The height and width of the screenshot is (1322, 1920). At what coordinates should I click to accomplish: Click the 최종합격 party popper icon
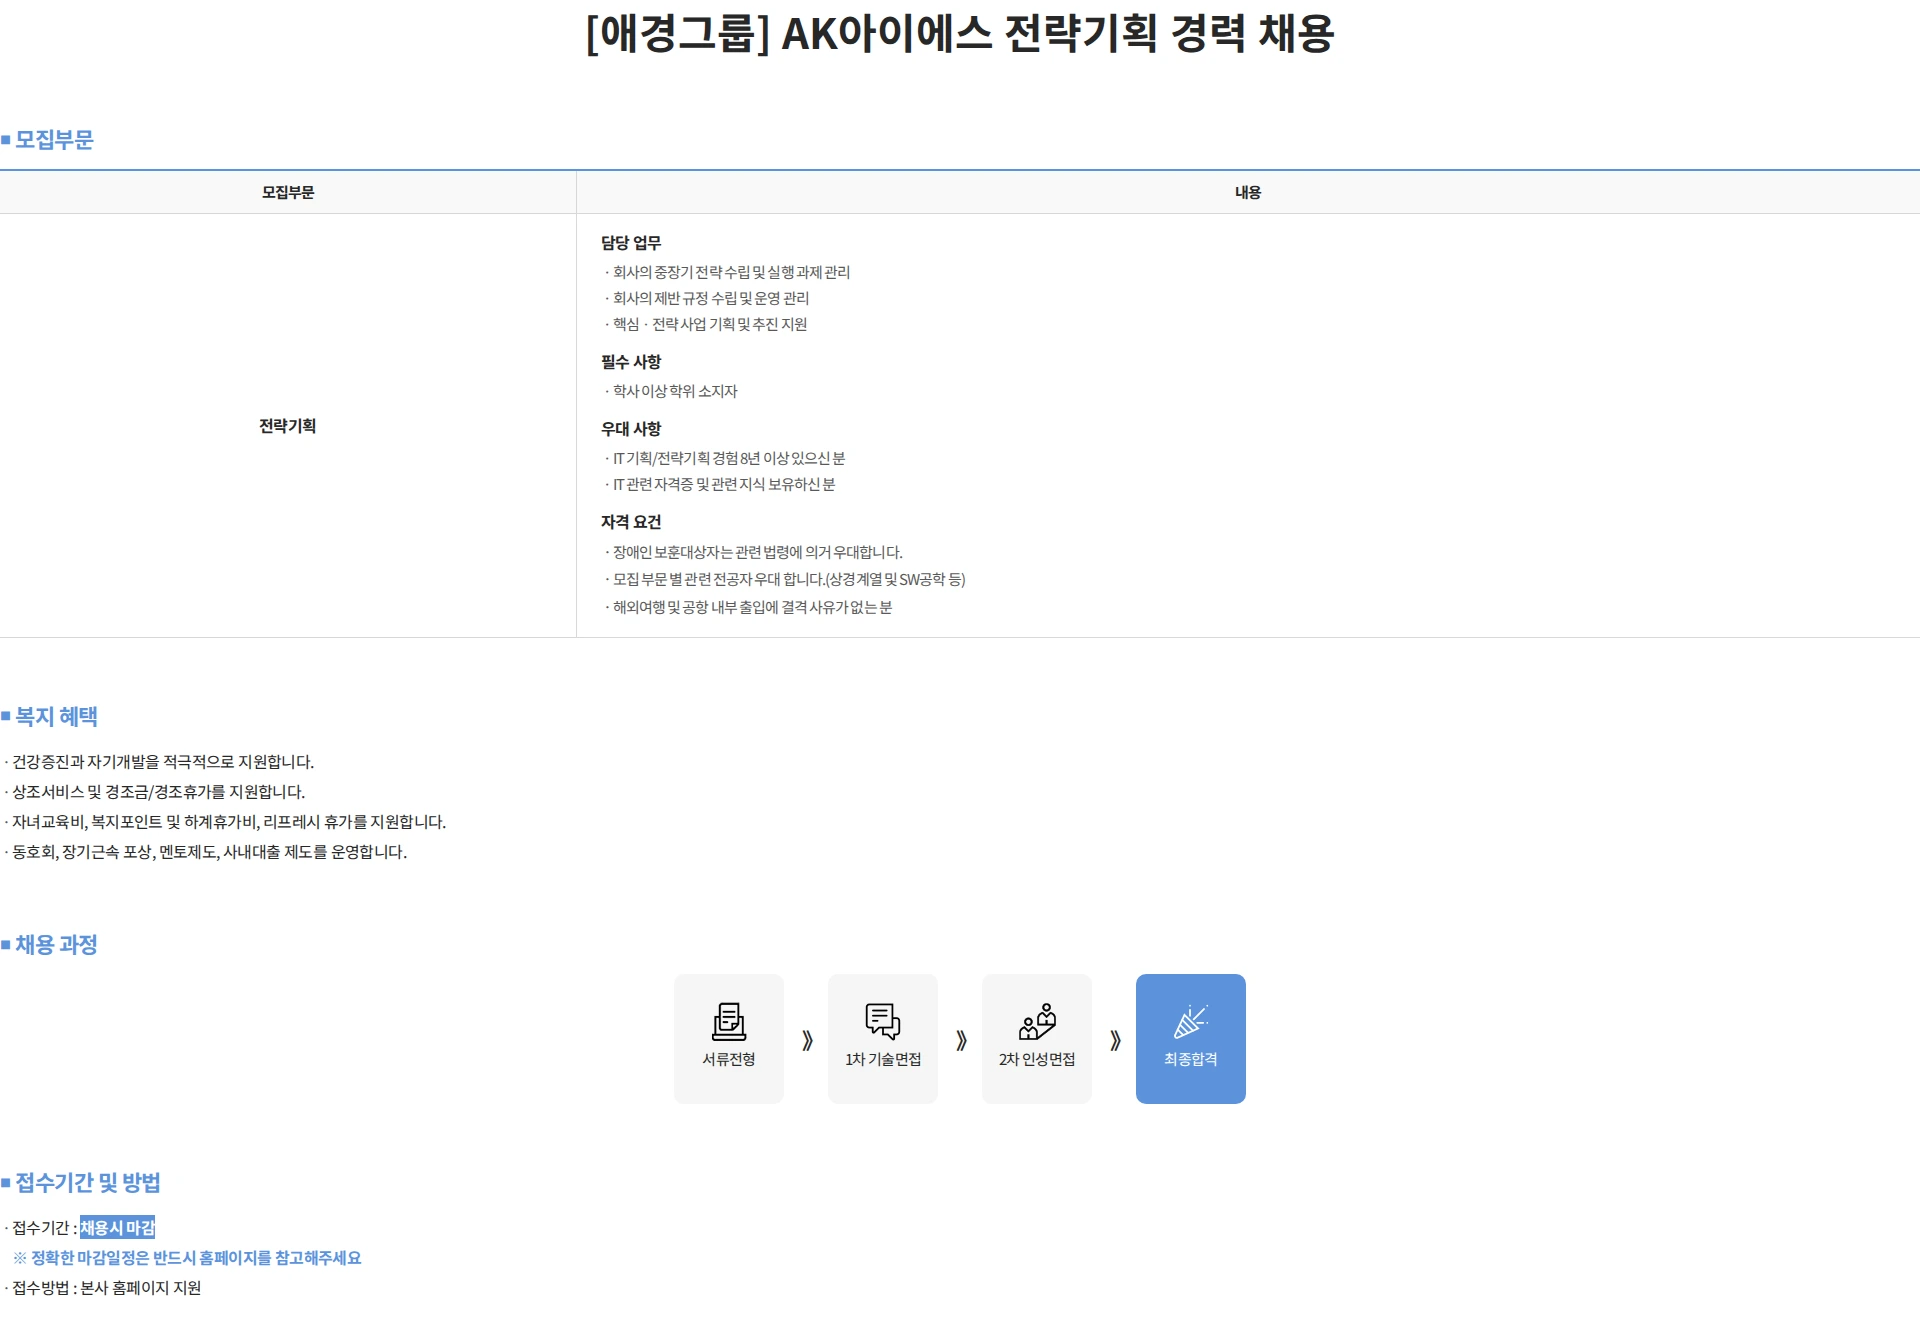coord(1191,1021)
